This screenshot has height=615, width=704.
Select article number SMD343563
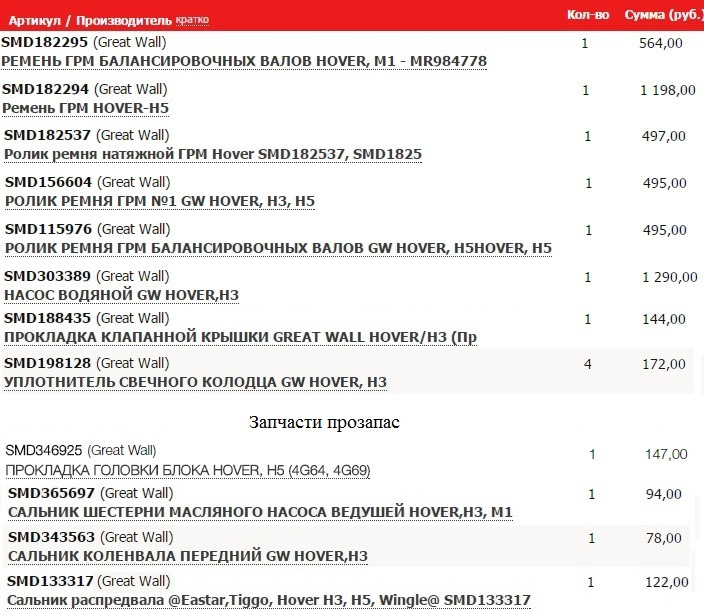tap(51, 537)
